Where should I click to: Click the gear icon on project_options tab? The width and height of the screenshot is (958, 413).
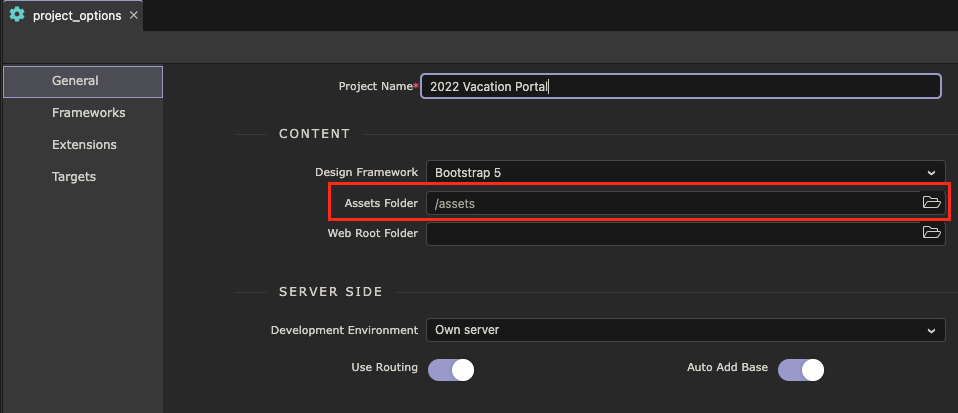[17, 15]
